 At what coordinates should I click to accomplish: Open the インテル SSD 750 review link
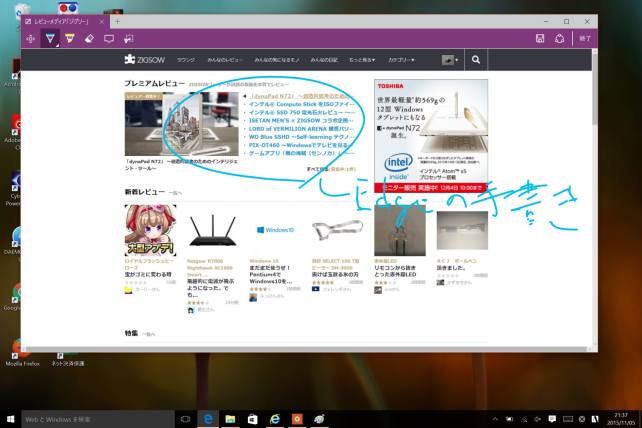[302, 113]
